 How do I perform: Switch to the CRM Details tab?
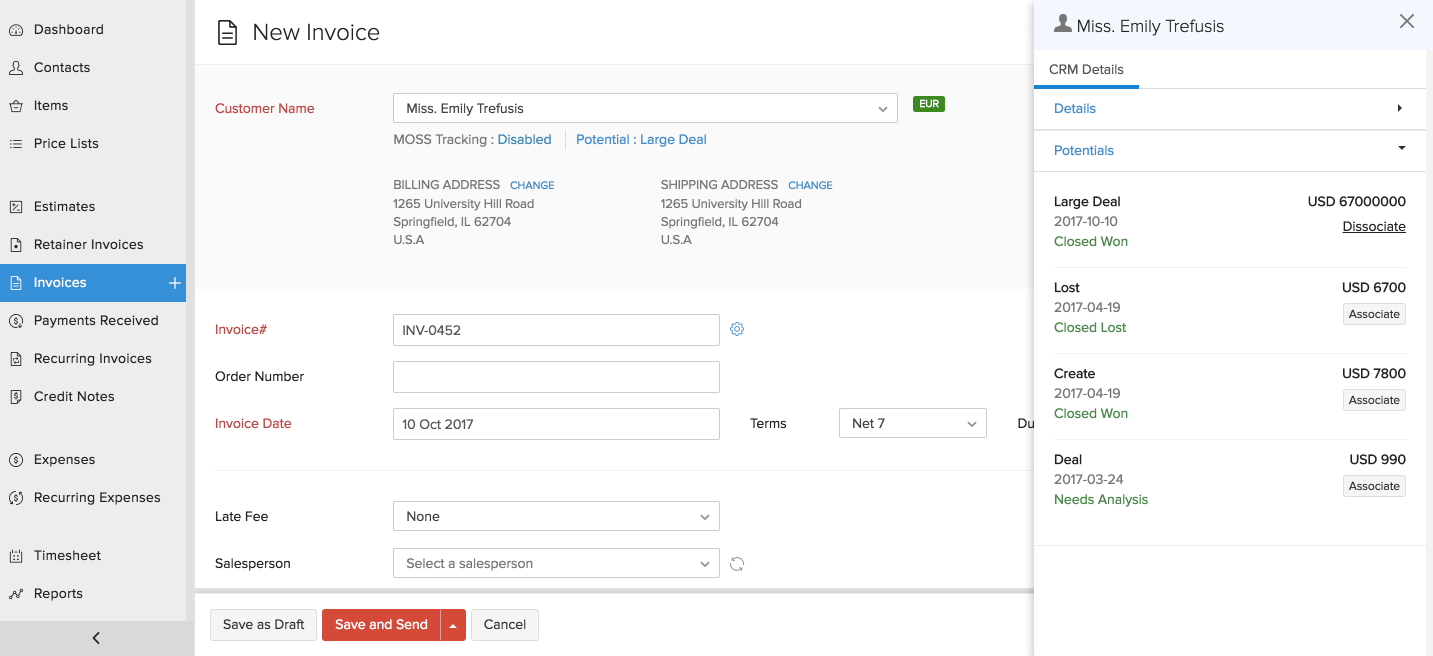[1086, 70]
